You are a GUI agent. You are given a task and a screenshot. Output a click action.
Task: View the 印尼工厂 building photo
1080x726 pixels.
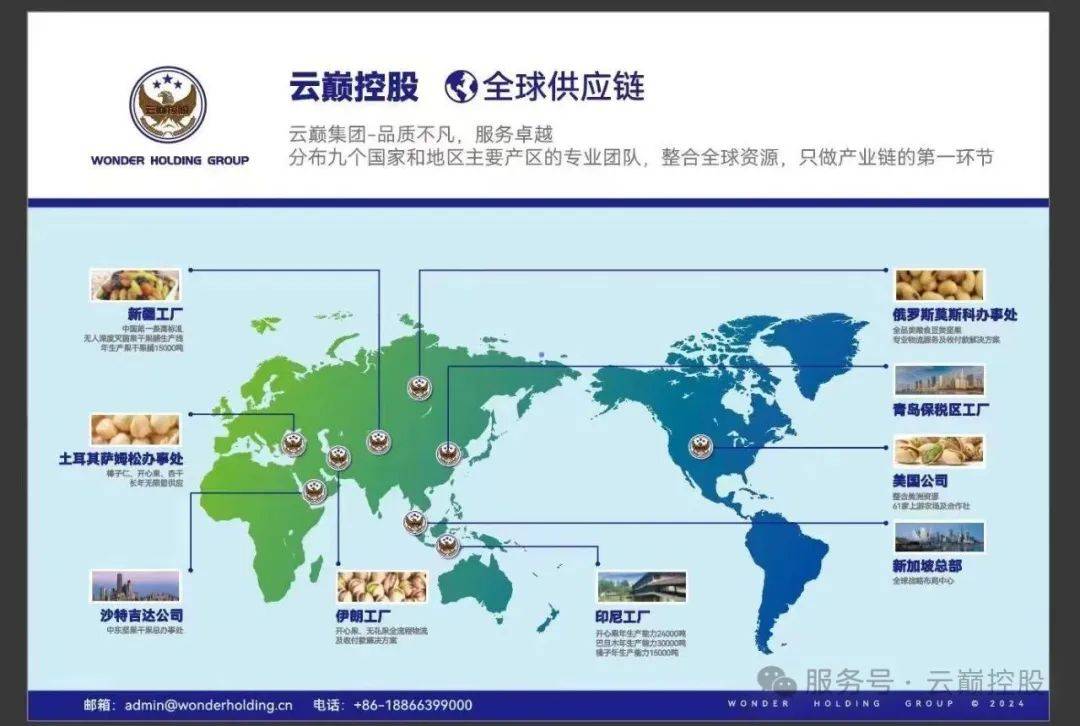[642, 588]
